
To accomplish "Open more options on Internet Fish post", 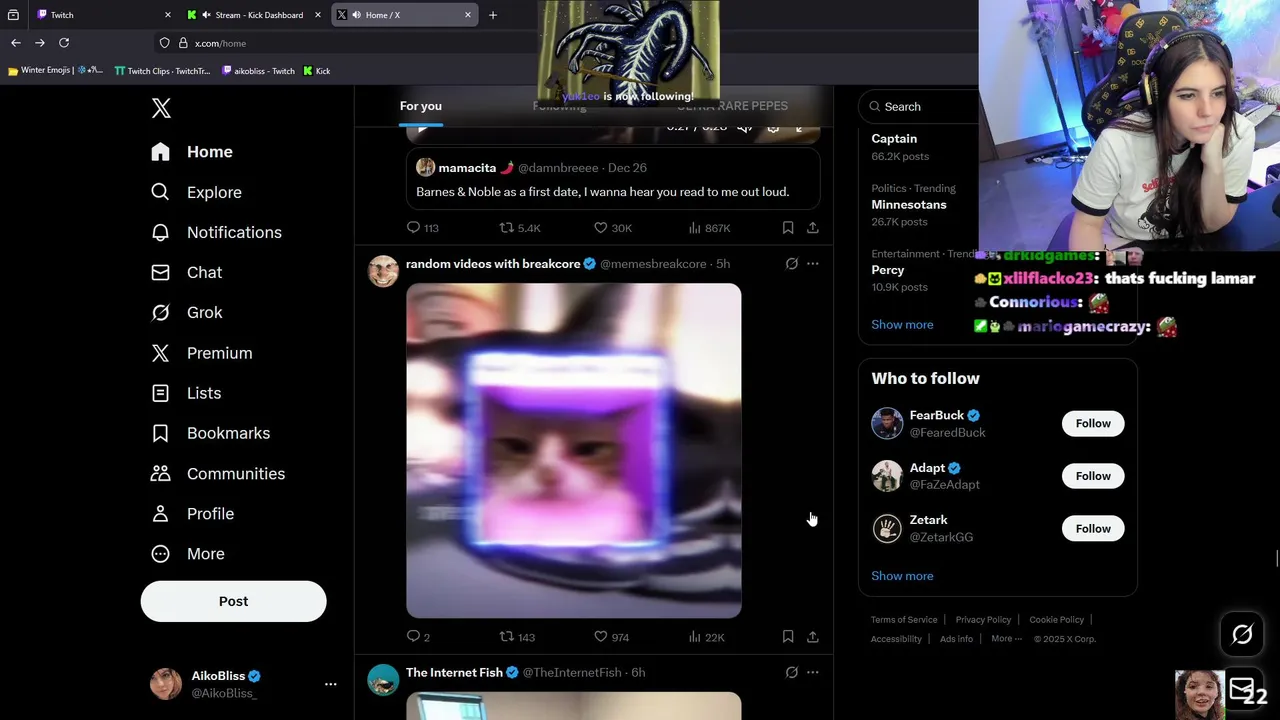I will (x=812, y=673).
